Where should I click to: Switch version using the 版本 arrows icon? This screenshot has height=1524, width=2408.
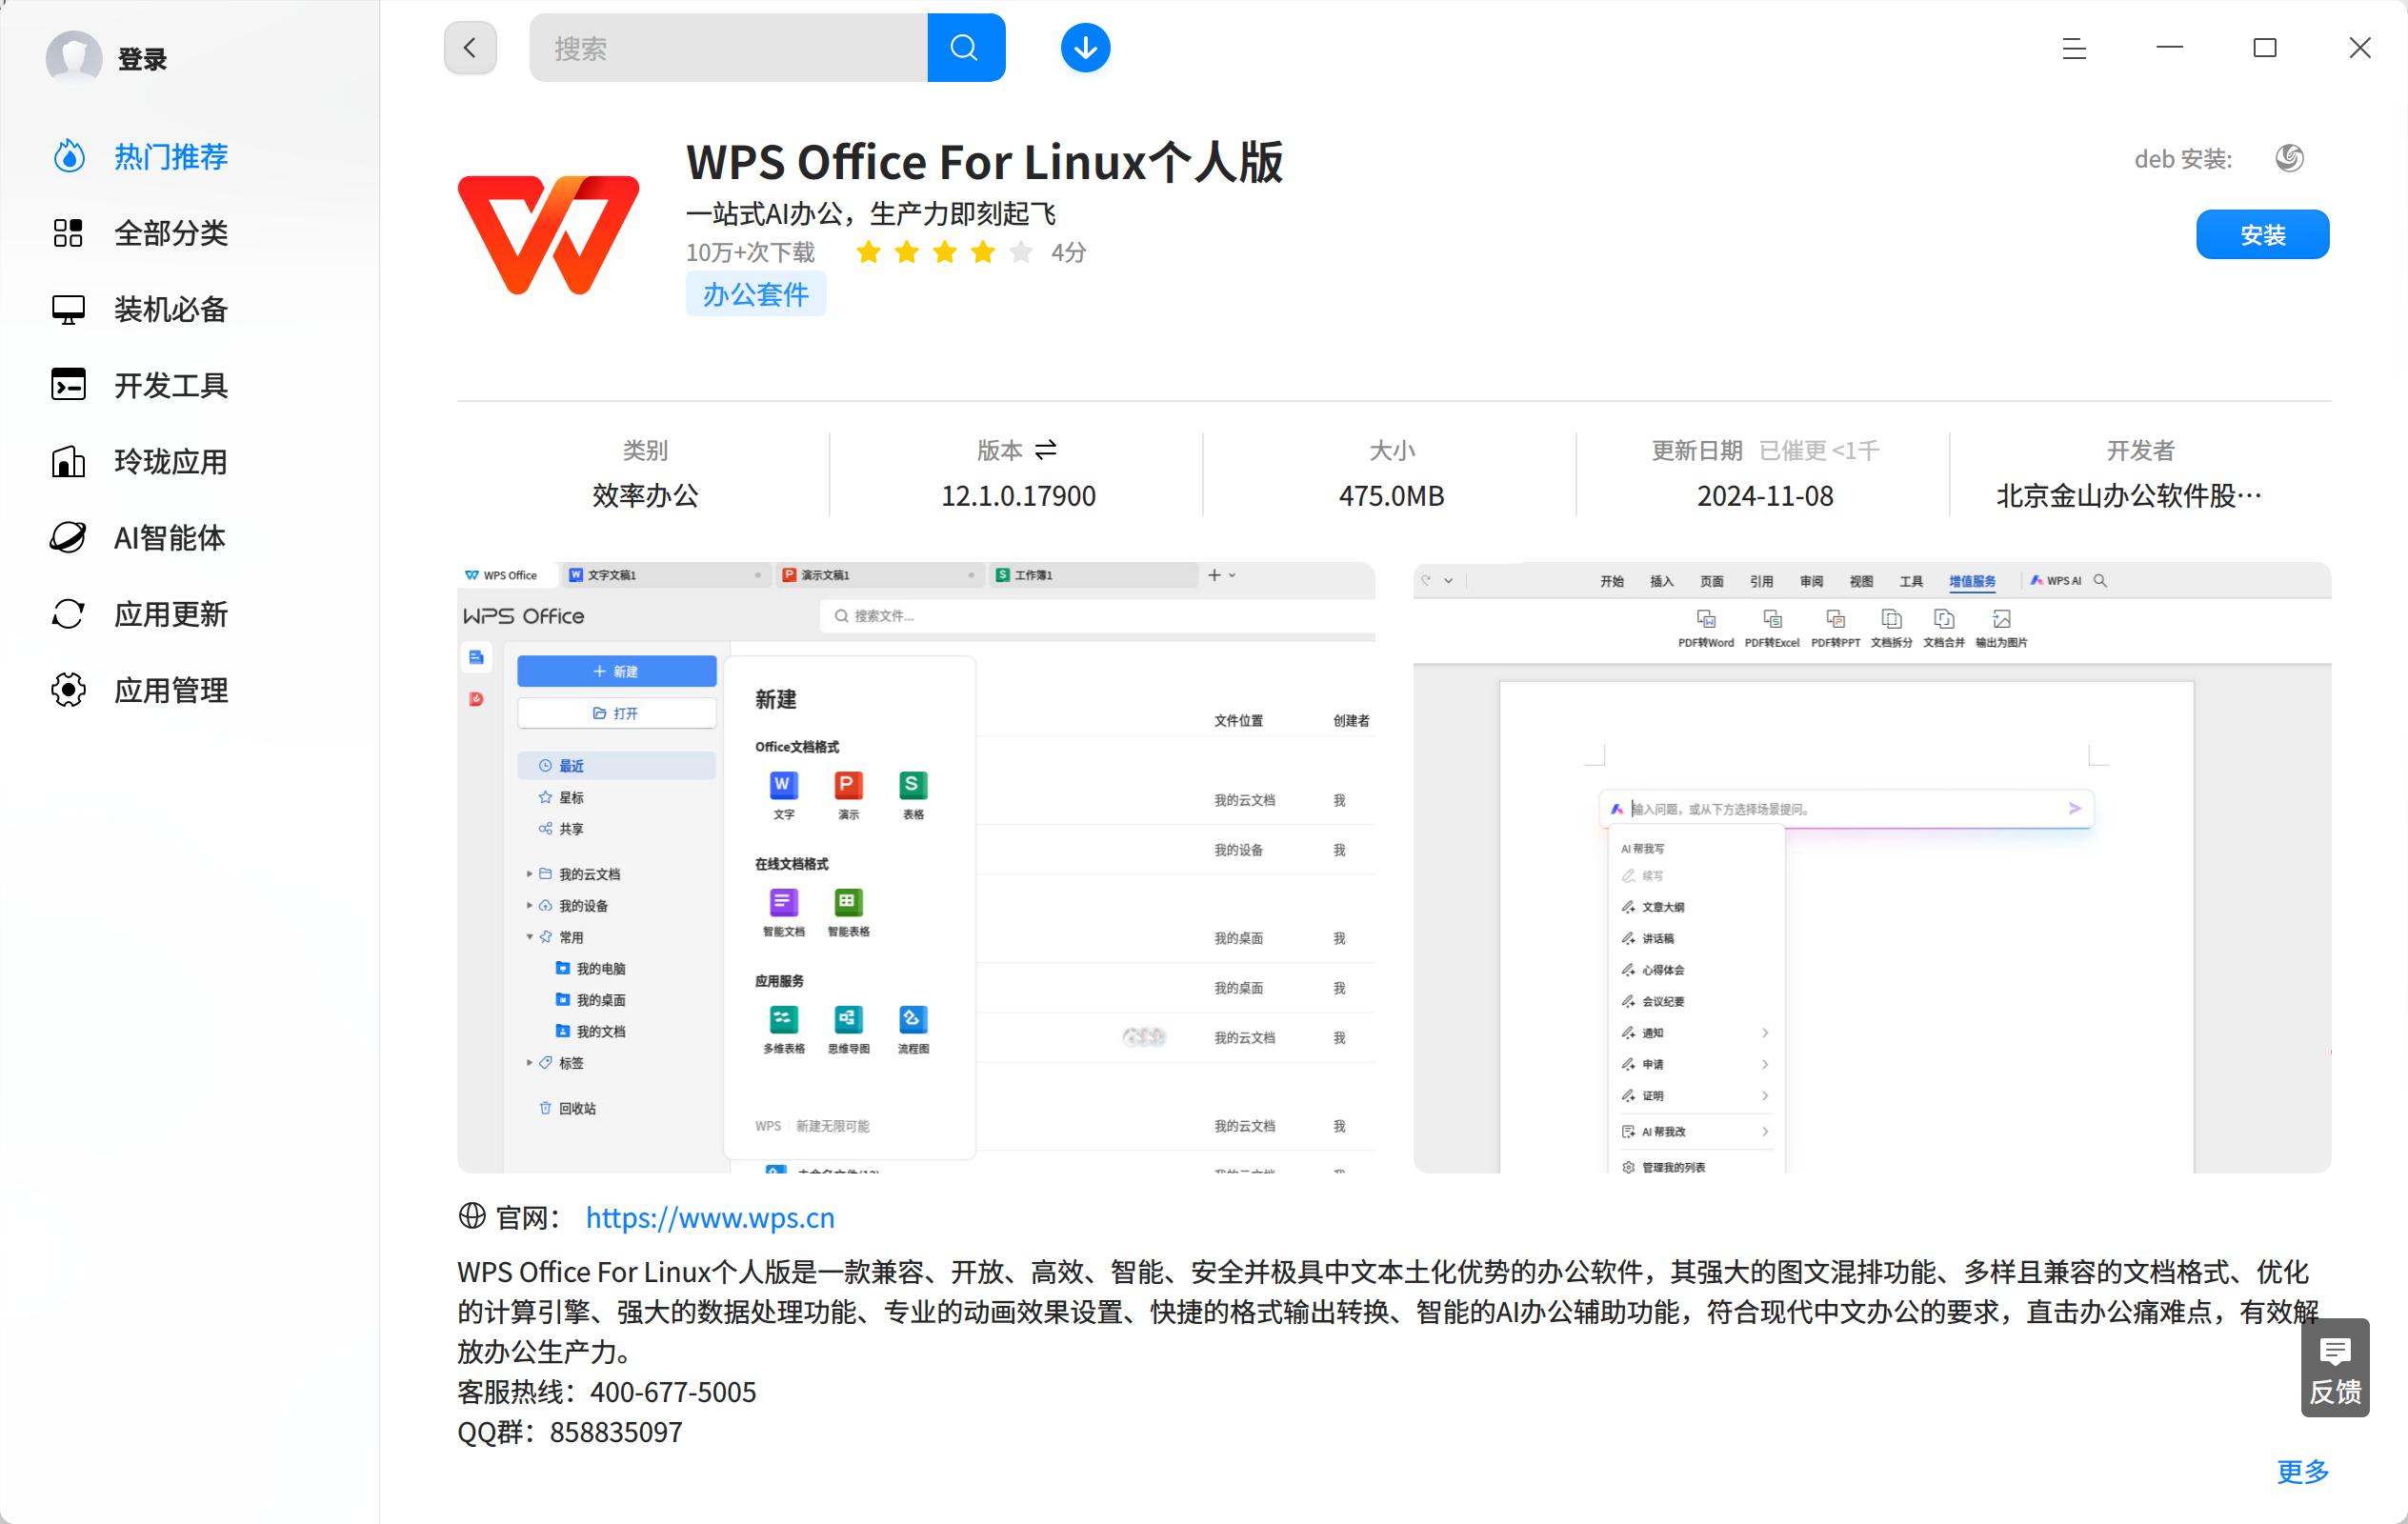[1046, 450]
